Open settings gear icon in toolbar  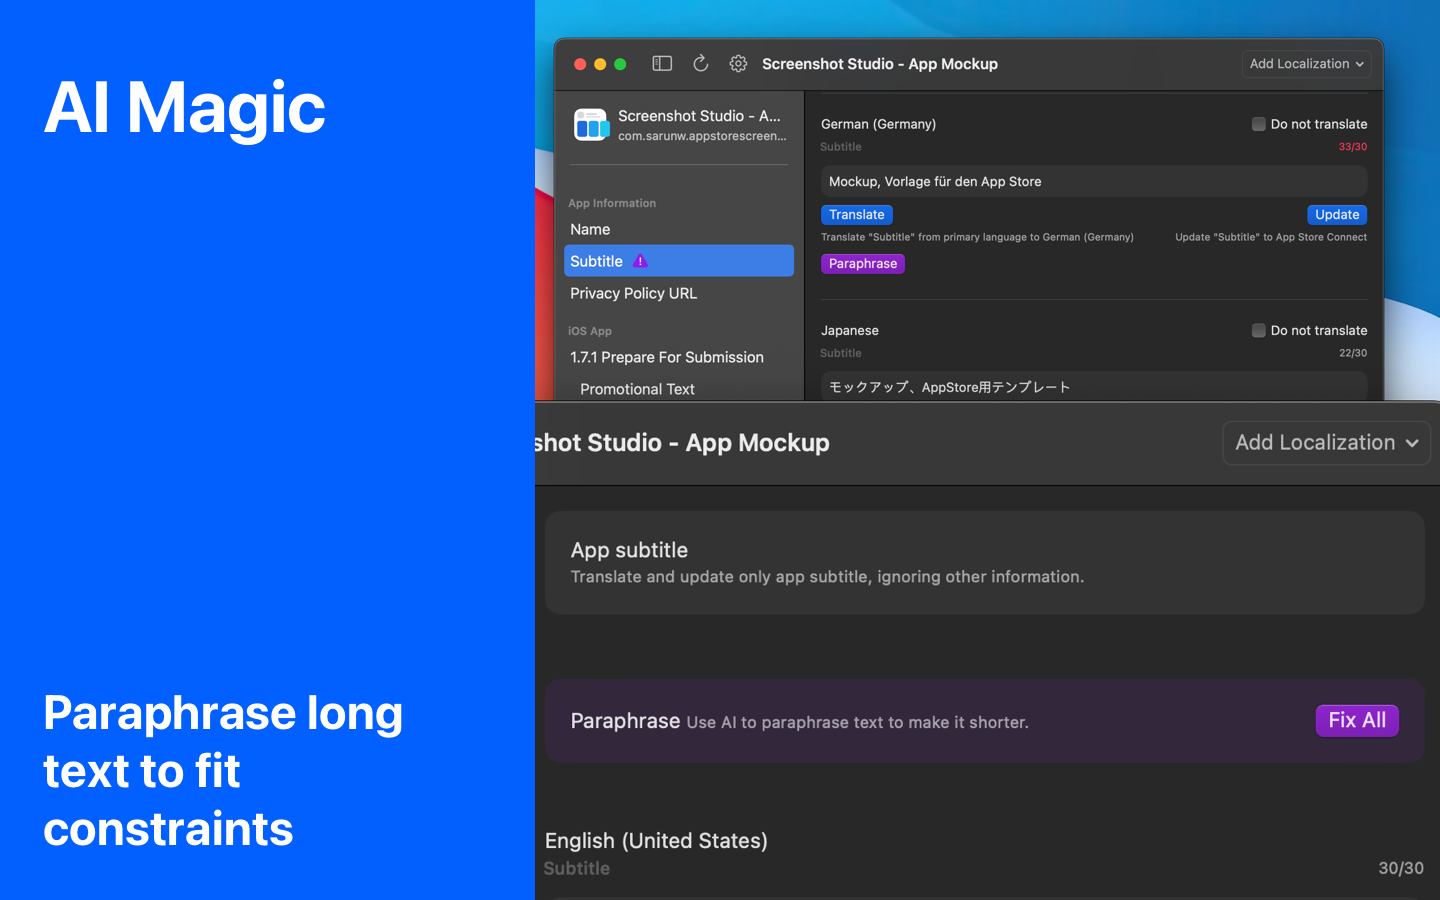(738, 64)
